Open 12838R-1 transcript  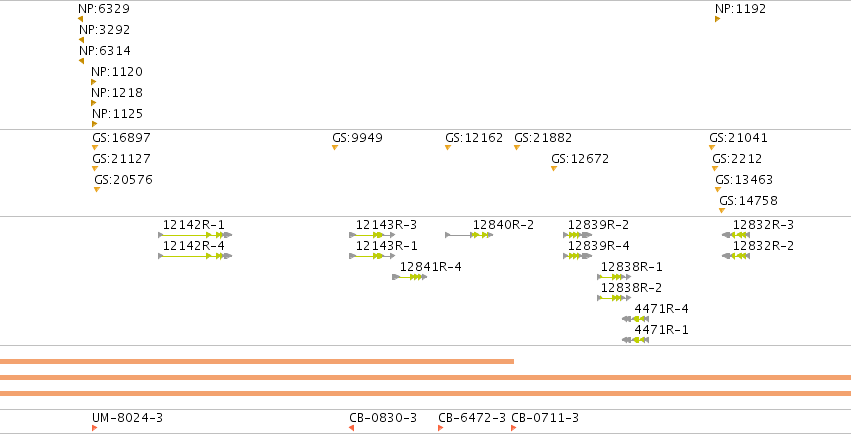(x=614, y=277)
